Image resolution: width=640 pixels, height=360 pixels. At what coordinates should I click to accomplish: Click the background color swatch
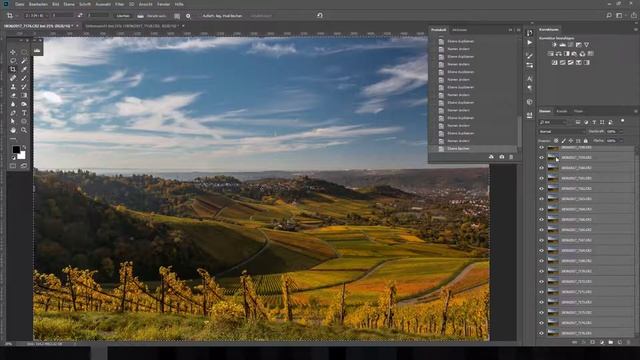coord(22,156)
